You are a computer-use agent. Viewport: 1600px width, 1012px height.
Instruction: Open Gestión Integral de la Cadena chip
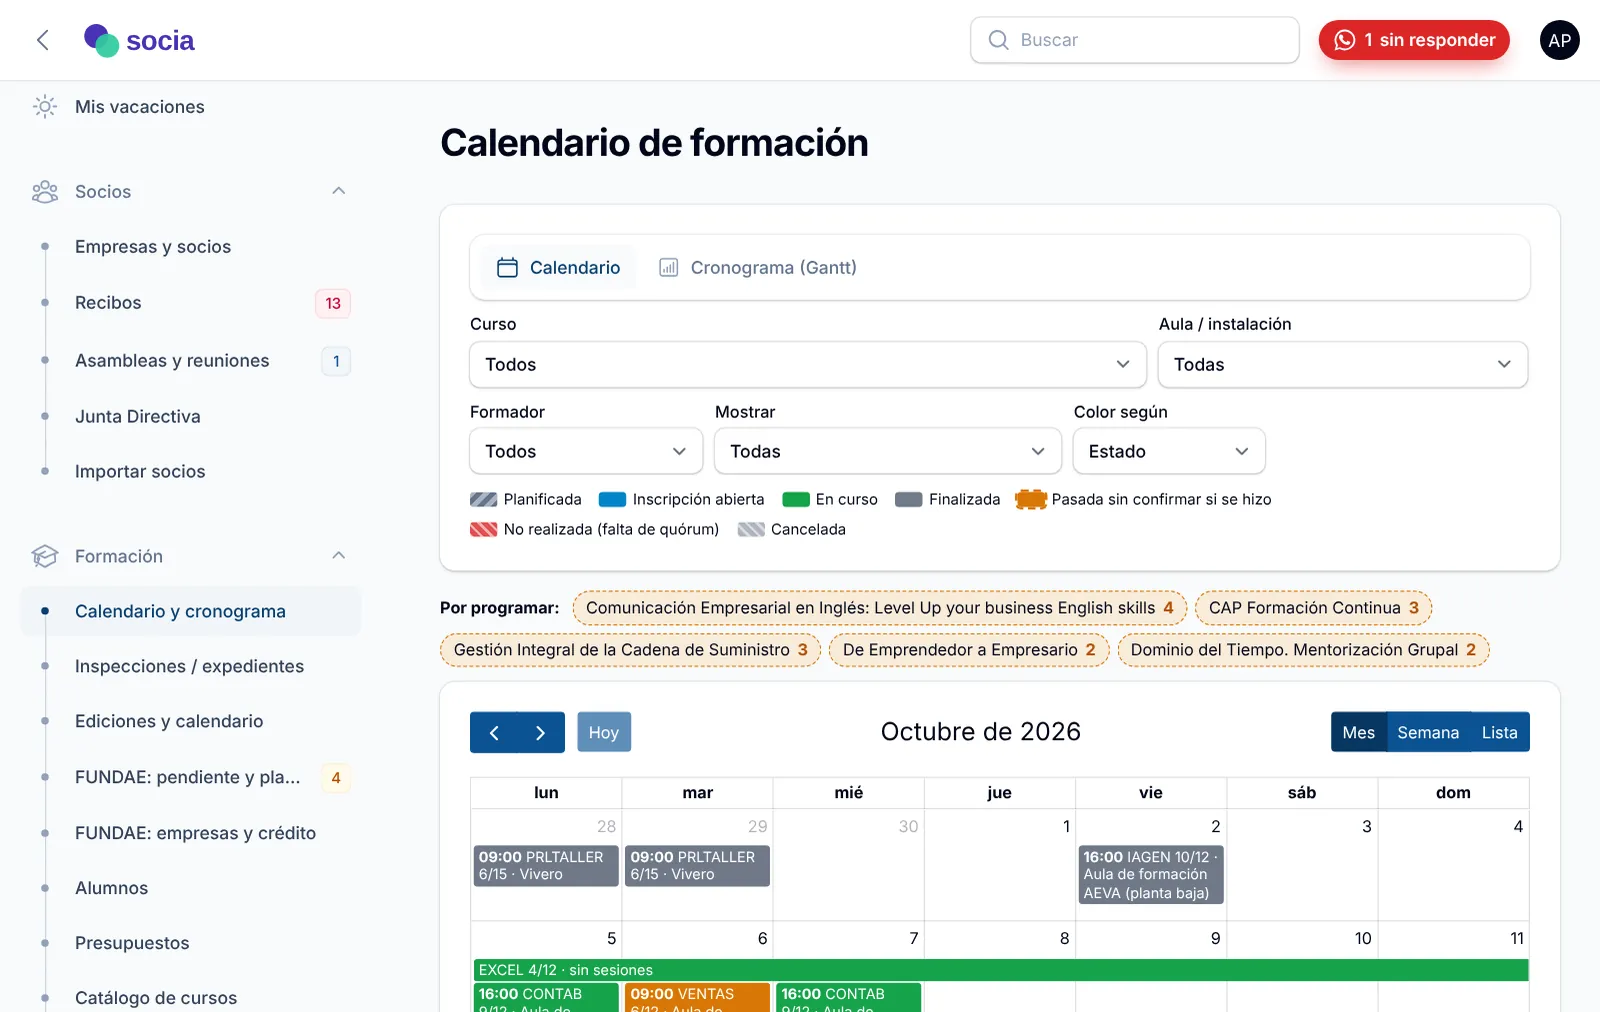click(x=630, y=650)
